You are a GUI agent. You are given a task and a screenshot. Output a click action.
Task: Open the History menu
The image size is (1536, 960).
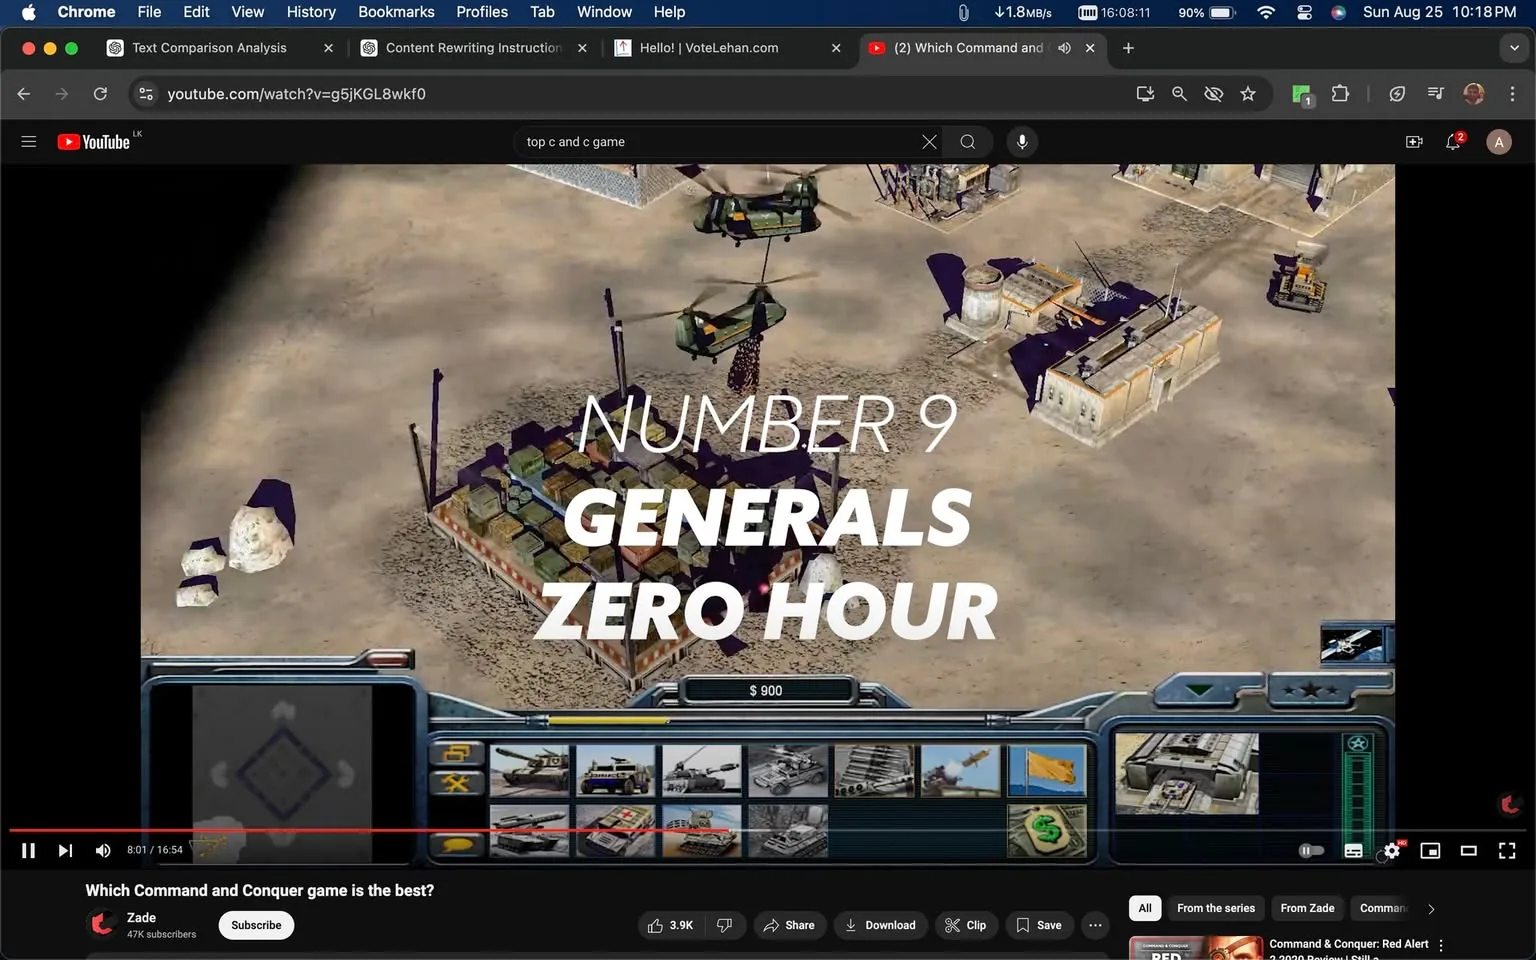(x=310, y=12)
